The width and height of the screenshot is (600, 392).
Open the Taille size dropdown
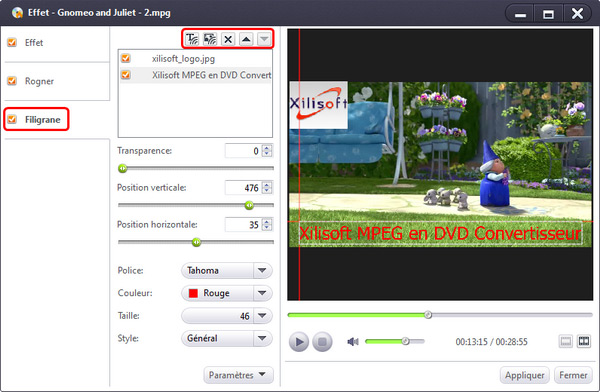pos(227,316)
